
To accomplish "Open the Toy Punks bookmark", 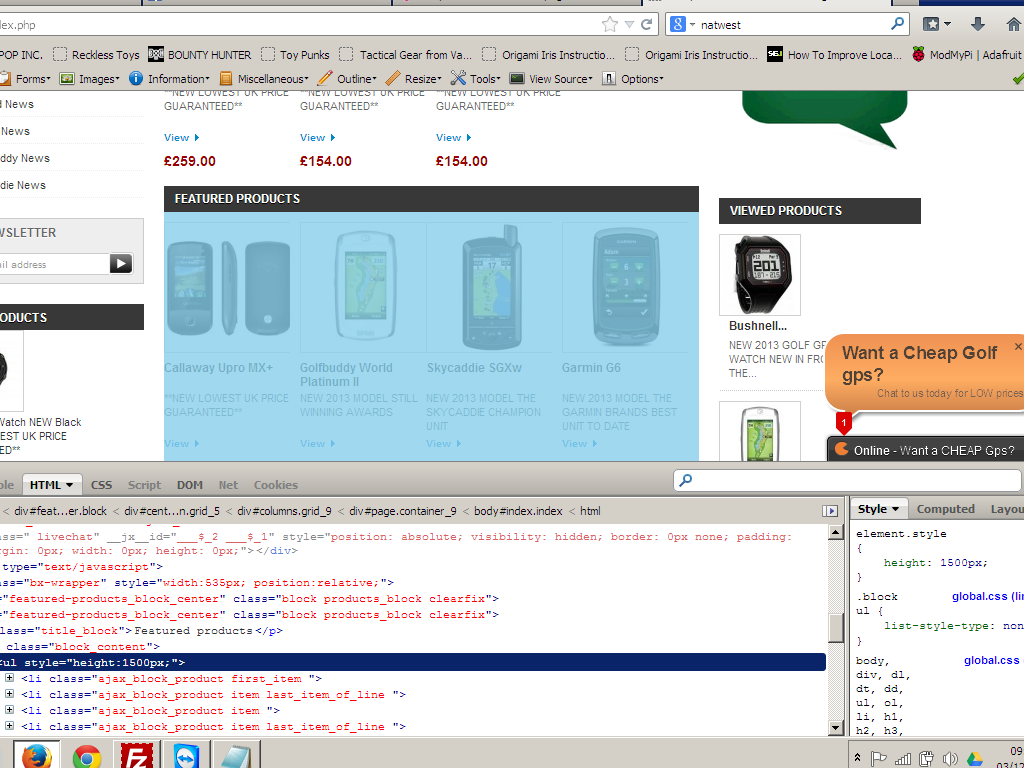I will [295, 55].
